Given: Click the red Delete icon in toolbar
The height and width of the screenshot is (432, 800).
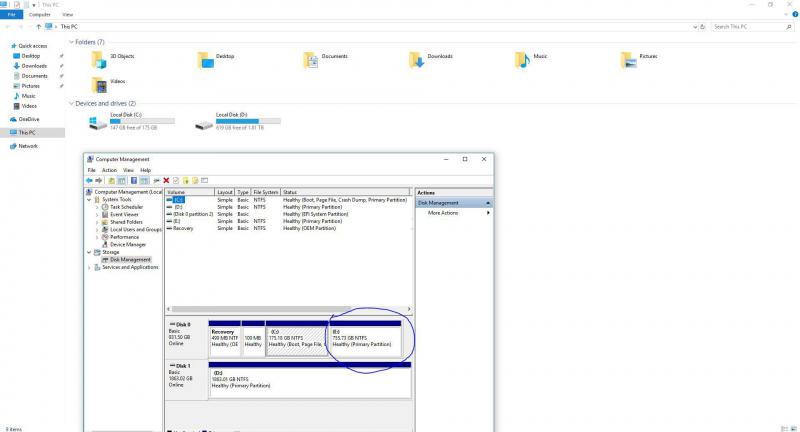Looking at the screenshot, I should point(166,180).
